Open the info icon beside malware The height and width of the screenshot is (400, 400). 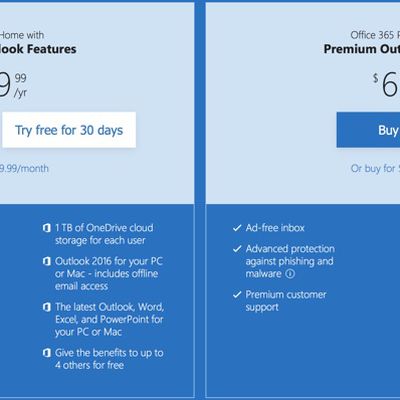click(x=290, y=274)
